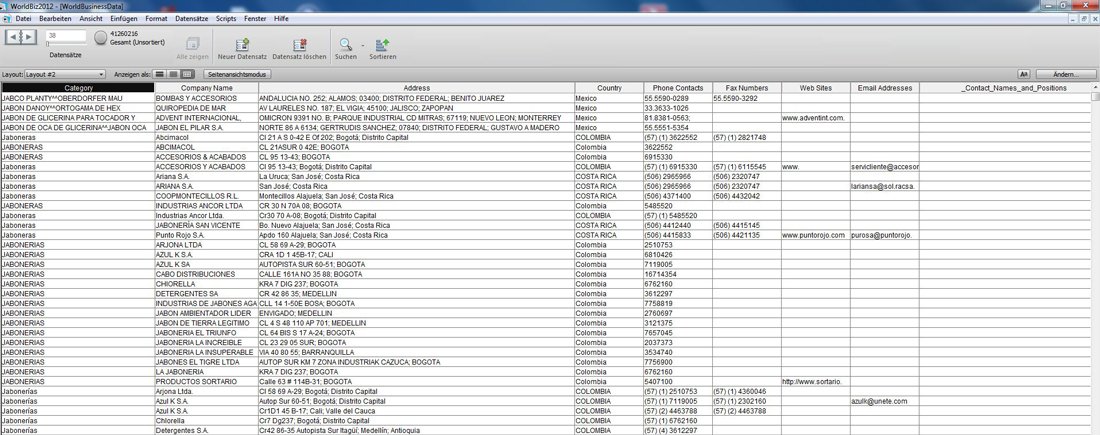This screenshot has height=435, width=1100.
Task: Click the Alle zeigen icon
Action: pyautogui.click(x=192, y=44)
